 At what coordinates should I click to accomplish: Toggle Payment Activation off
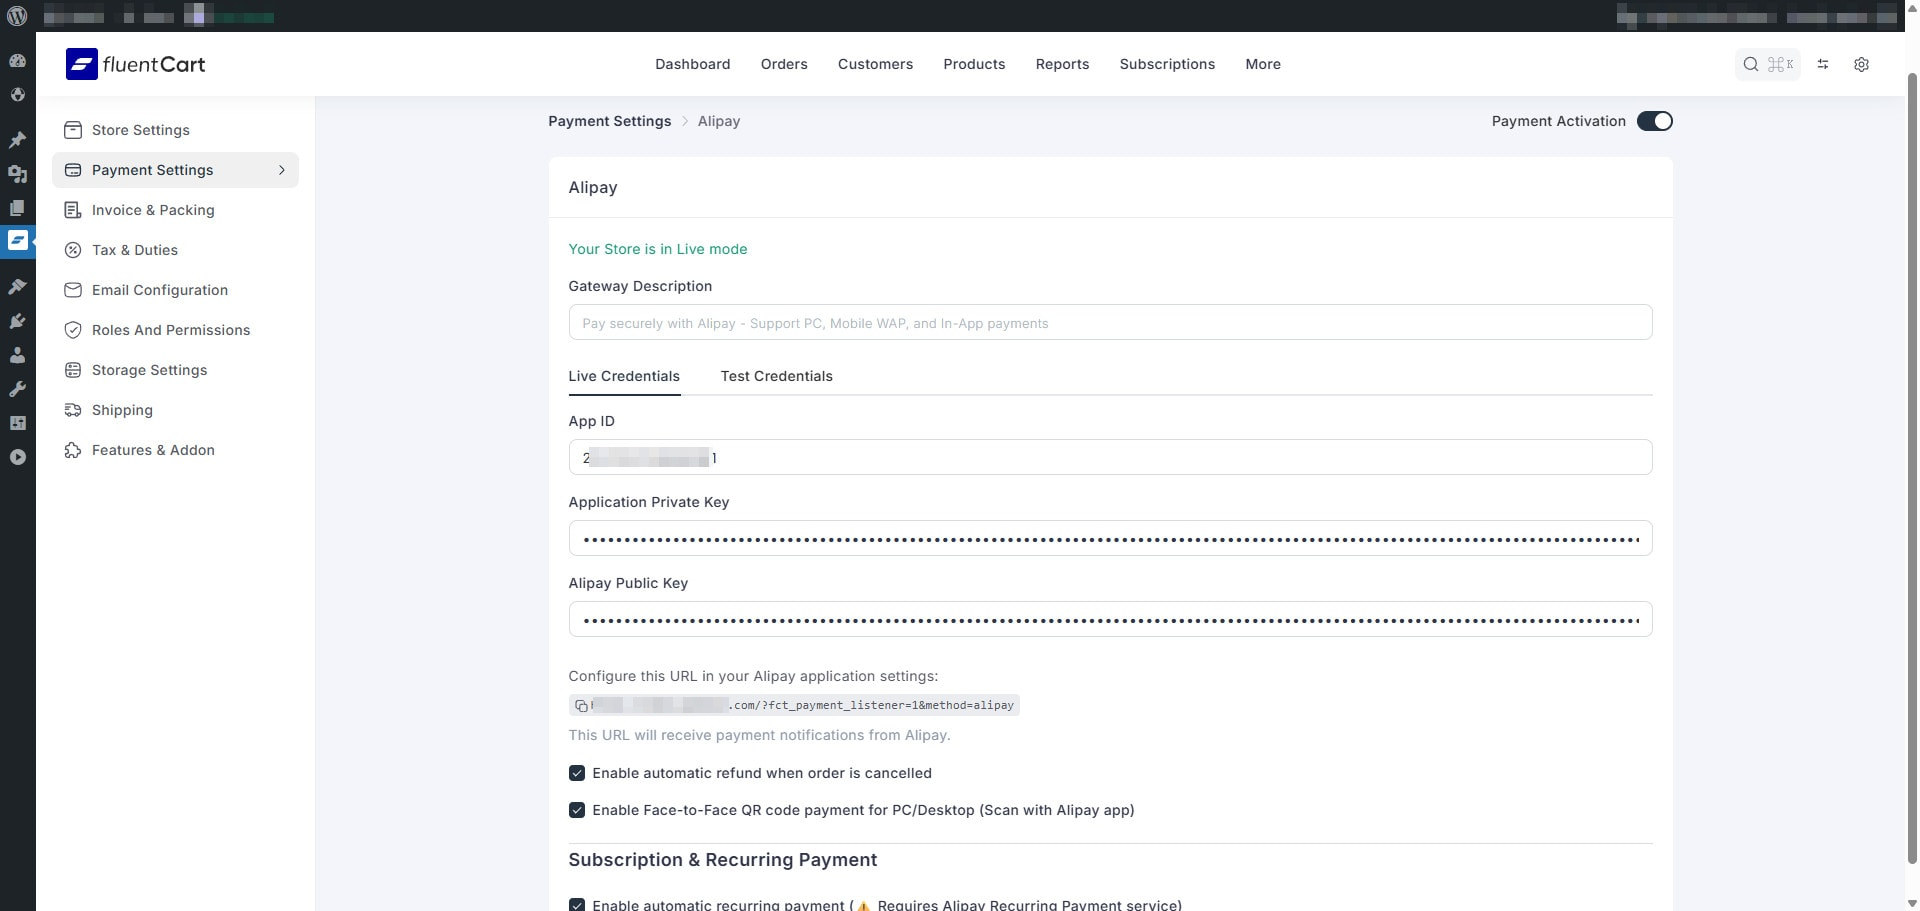[1655, 120]
